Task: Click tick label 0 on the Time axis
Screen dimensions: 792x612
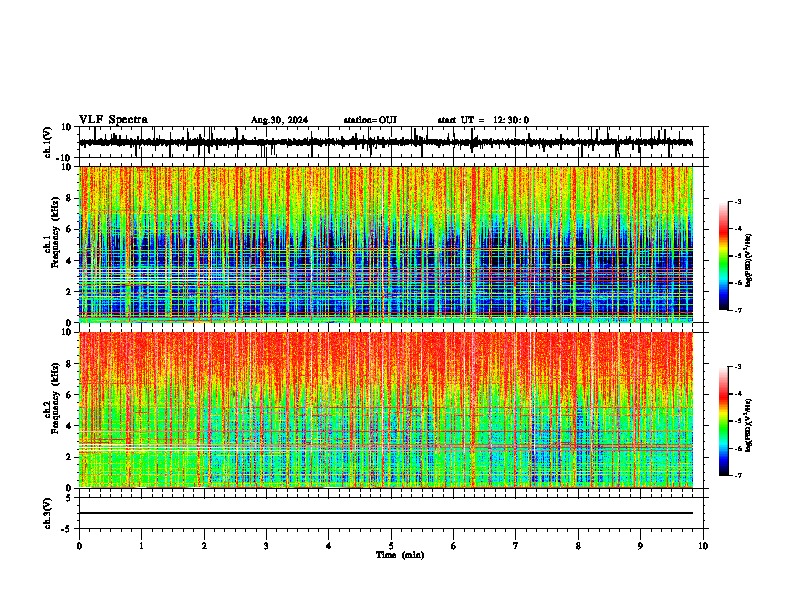Action: (79, 546)
